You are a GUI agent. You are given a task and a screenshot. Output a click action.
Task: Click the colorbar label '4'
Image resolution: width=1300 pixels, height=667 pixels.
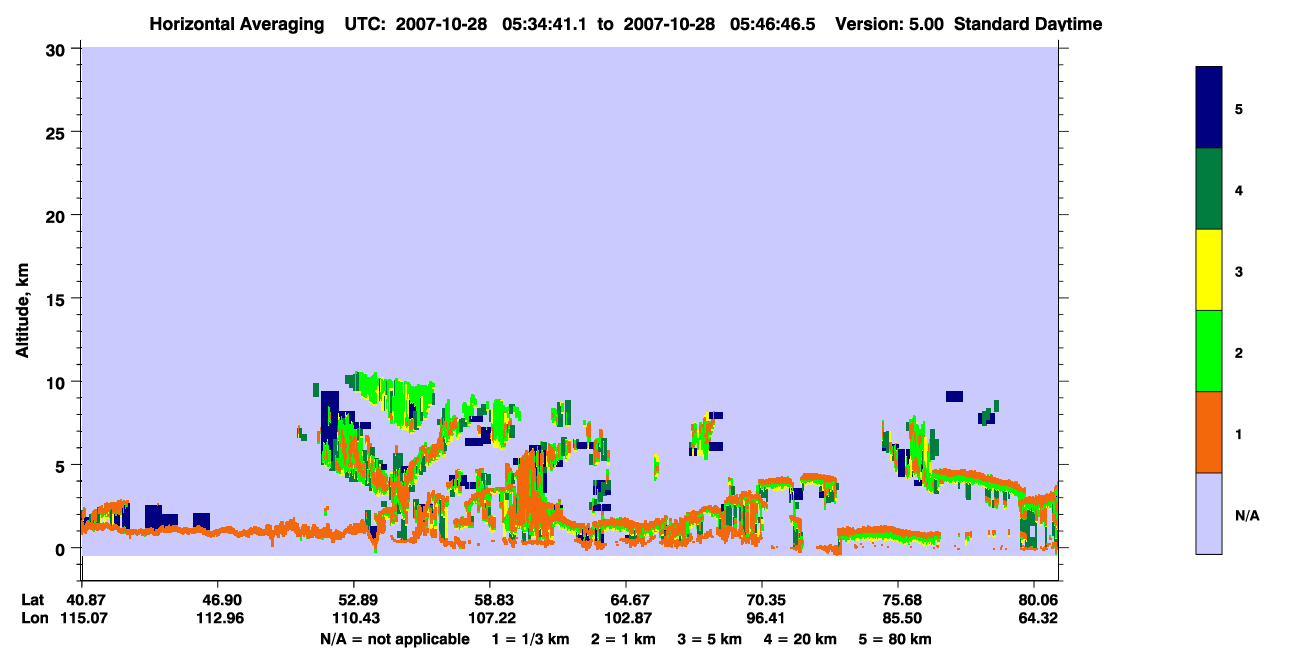[x=1239, y=190]
